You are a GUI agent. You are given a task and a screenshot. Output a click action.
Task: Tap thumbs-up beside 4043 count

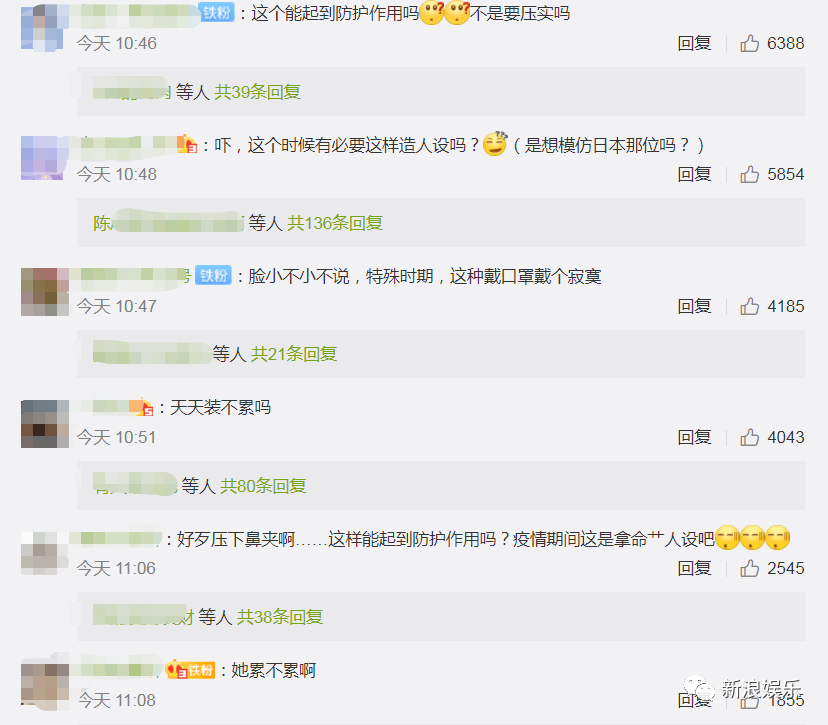[749, 437]
